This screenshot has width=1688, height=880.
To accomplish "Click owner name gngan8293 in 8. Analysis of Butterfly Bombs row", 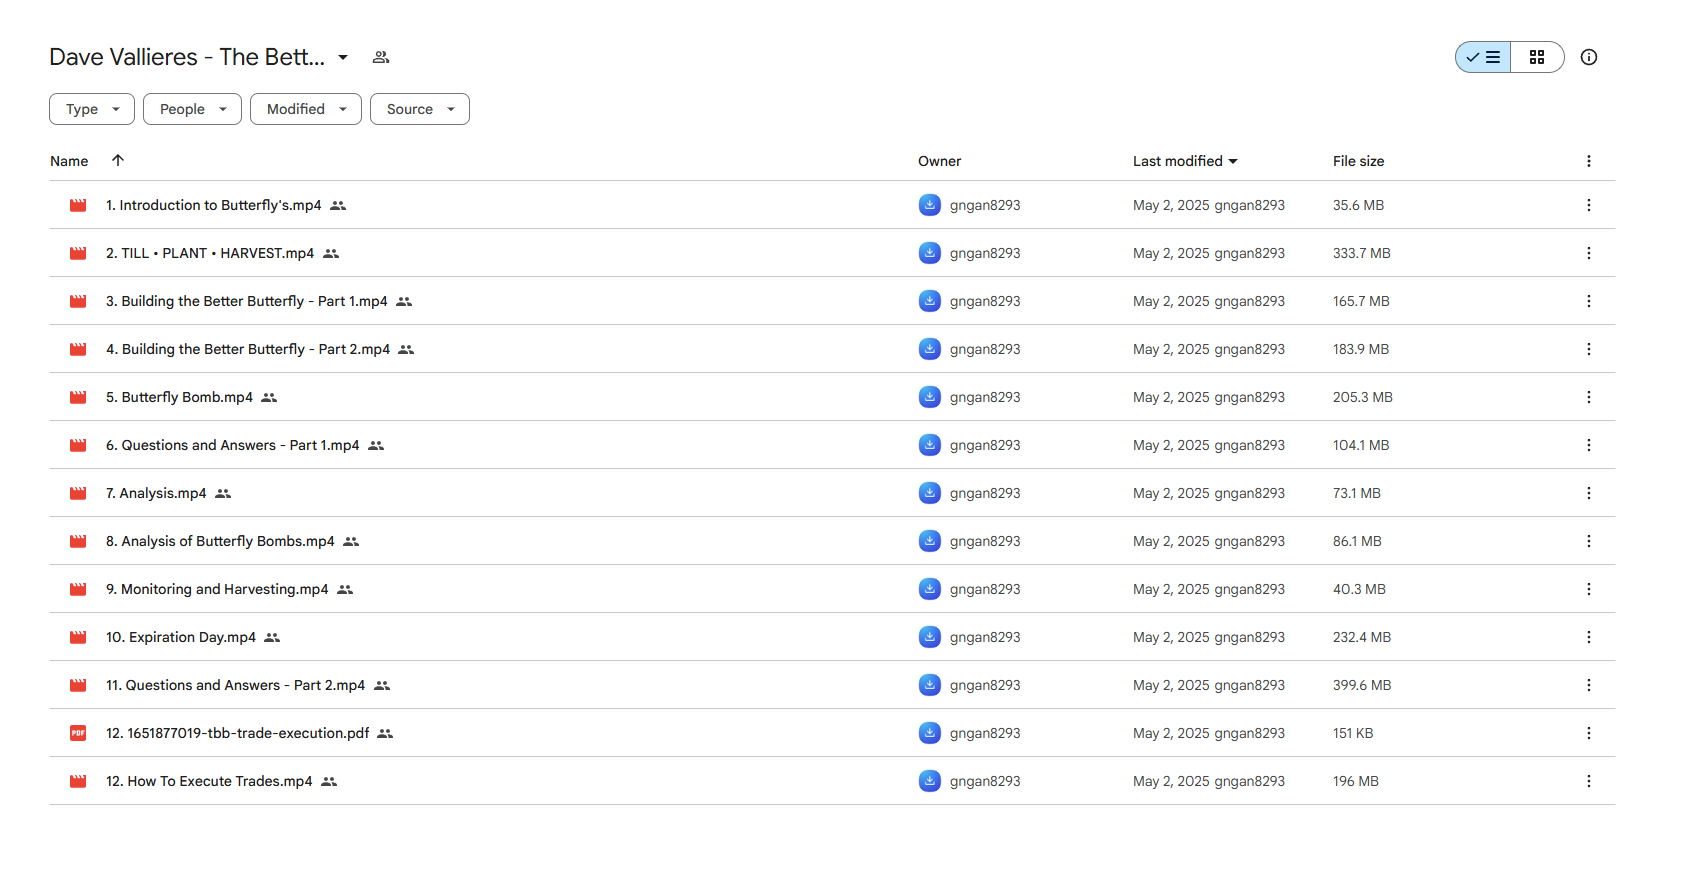I will pyautogui.click(x=985, y=541).
